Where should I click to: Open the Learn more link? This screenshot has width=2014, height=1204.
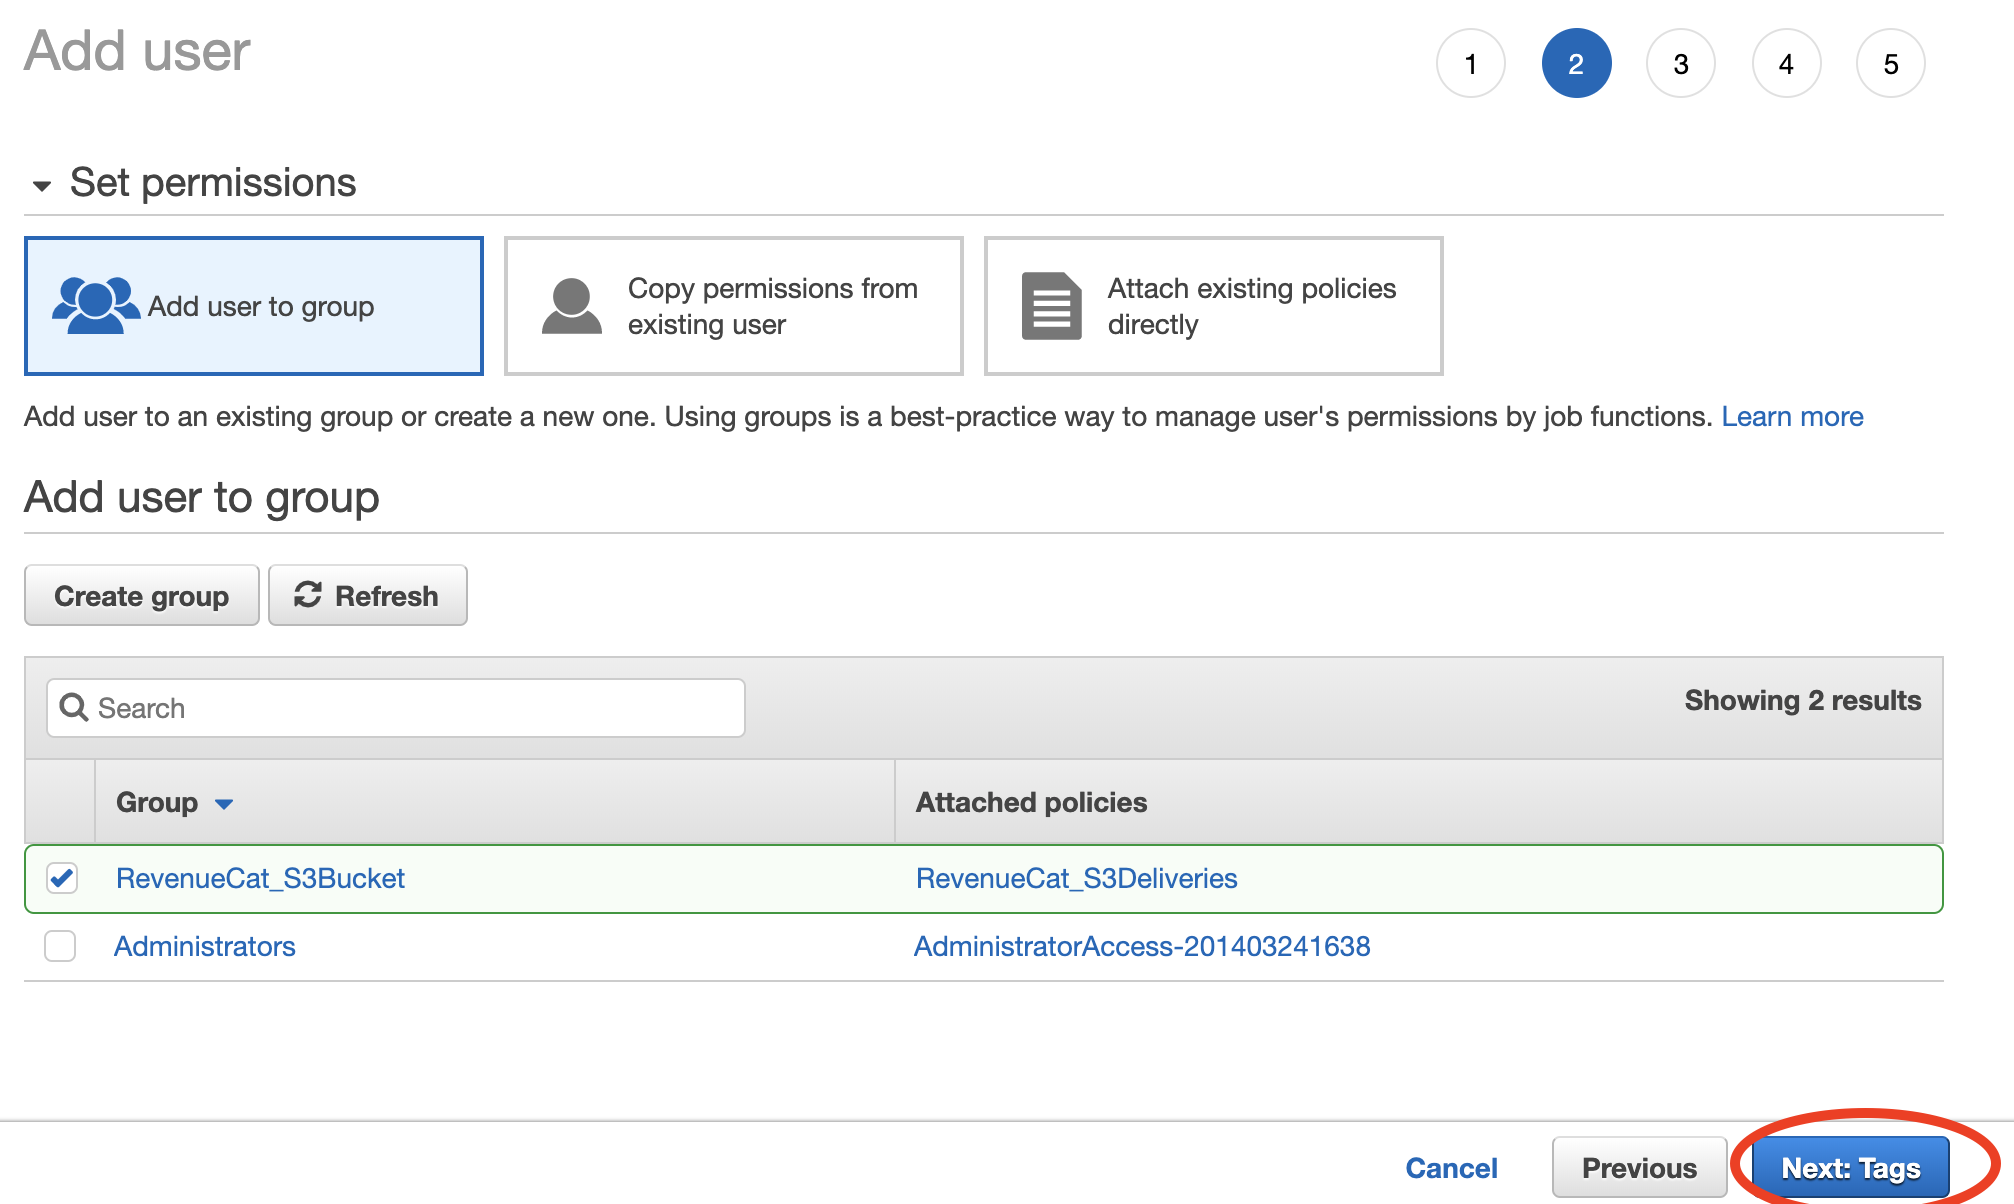coord(1792,416)
